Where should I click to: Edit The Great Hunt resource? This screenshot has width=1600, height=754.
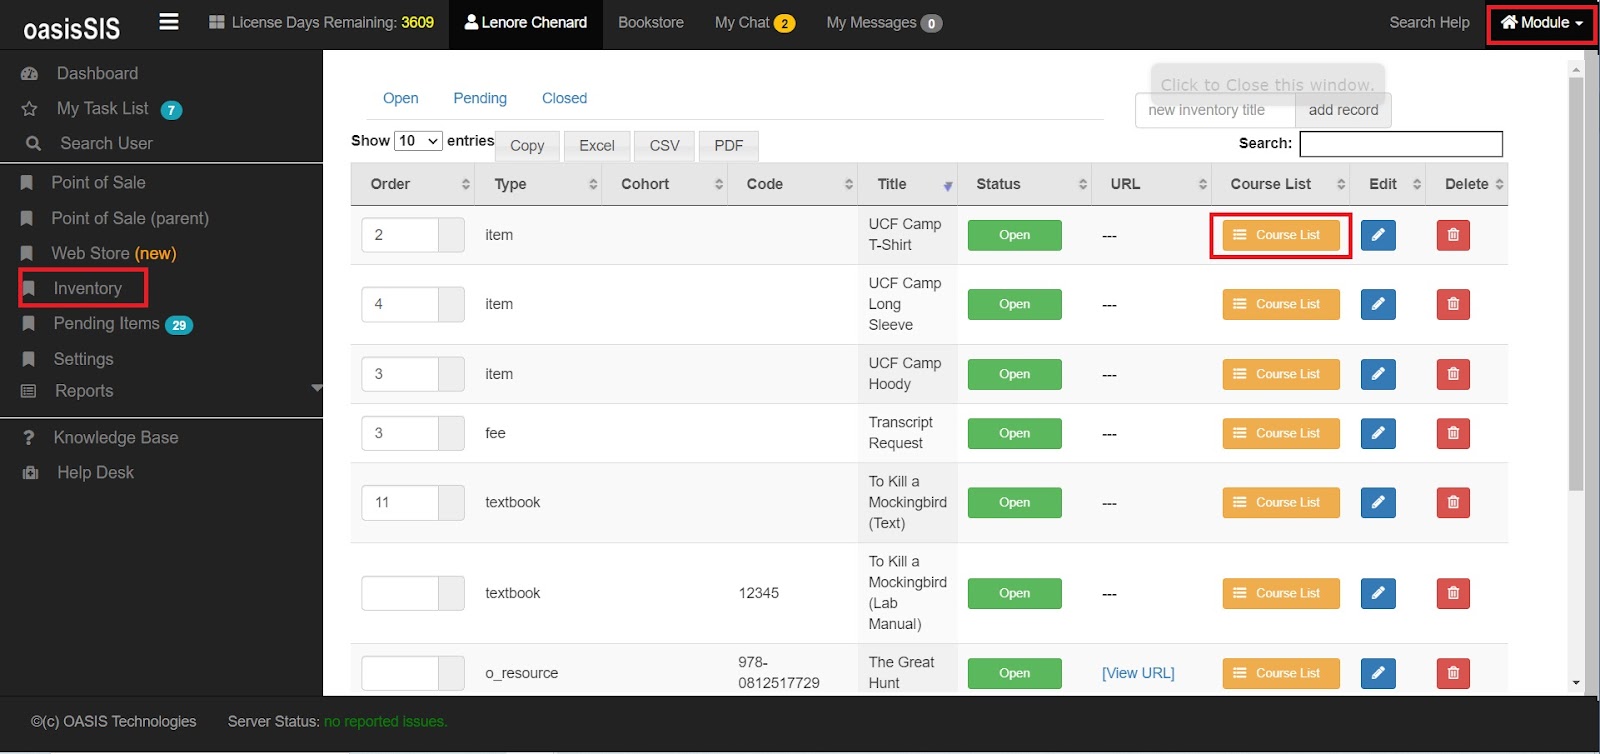coord(1378,673)
